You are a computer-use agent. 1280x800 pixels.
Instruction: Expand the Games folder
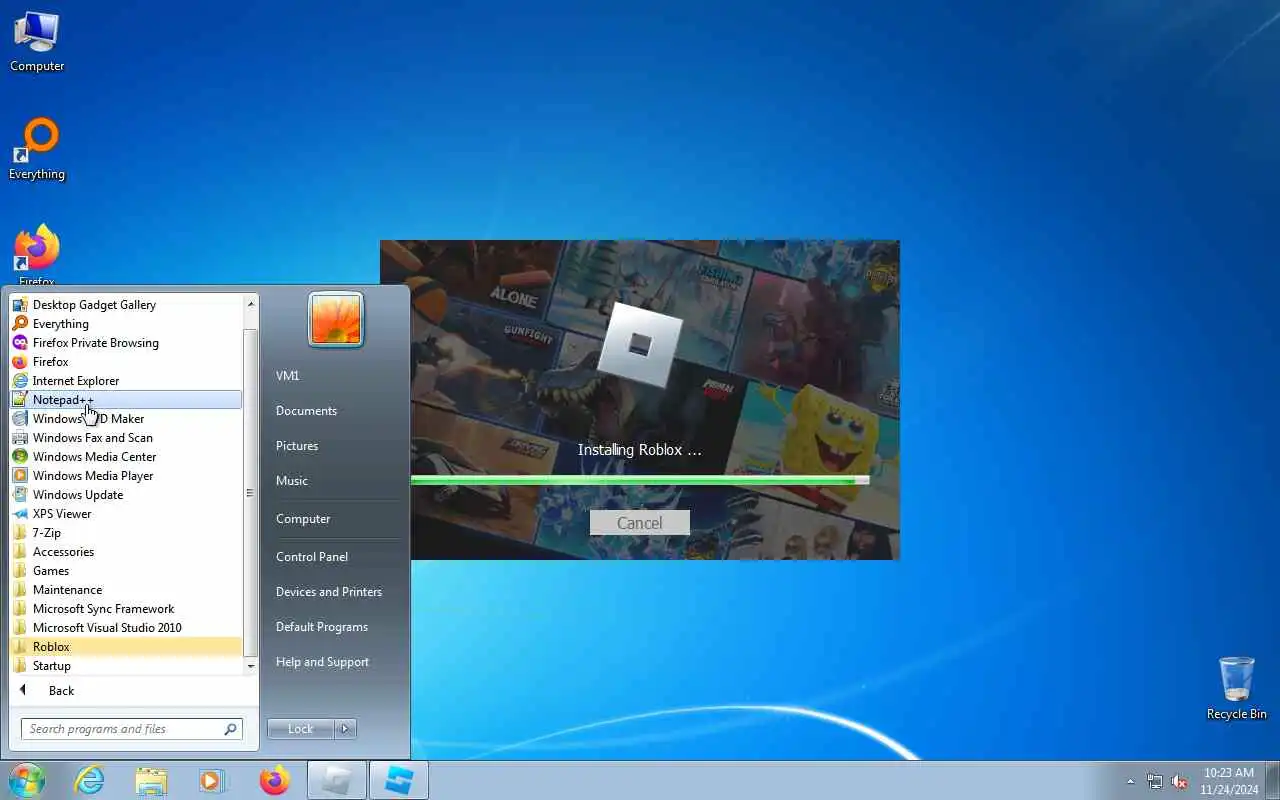126,570
